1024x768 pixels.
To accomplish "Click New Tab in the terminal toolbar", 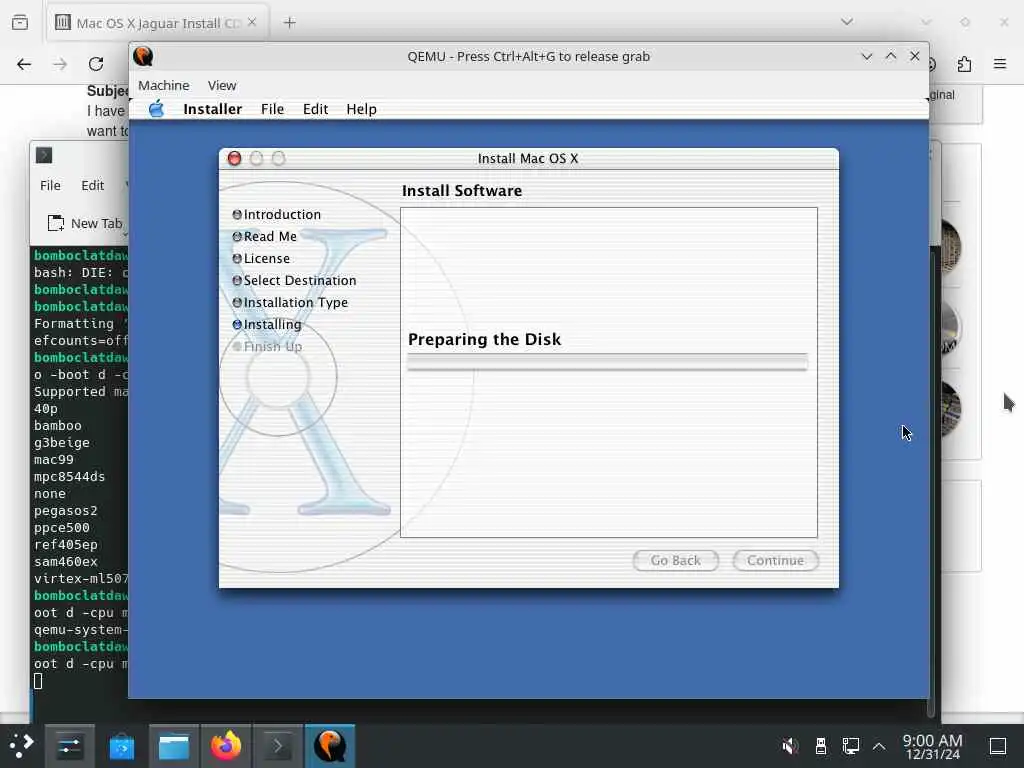I will pyautogui.click(x=85, y=223).
